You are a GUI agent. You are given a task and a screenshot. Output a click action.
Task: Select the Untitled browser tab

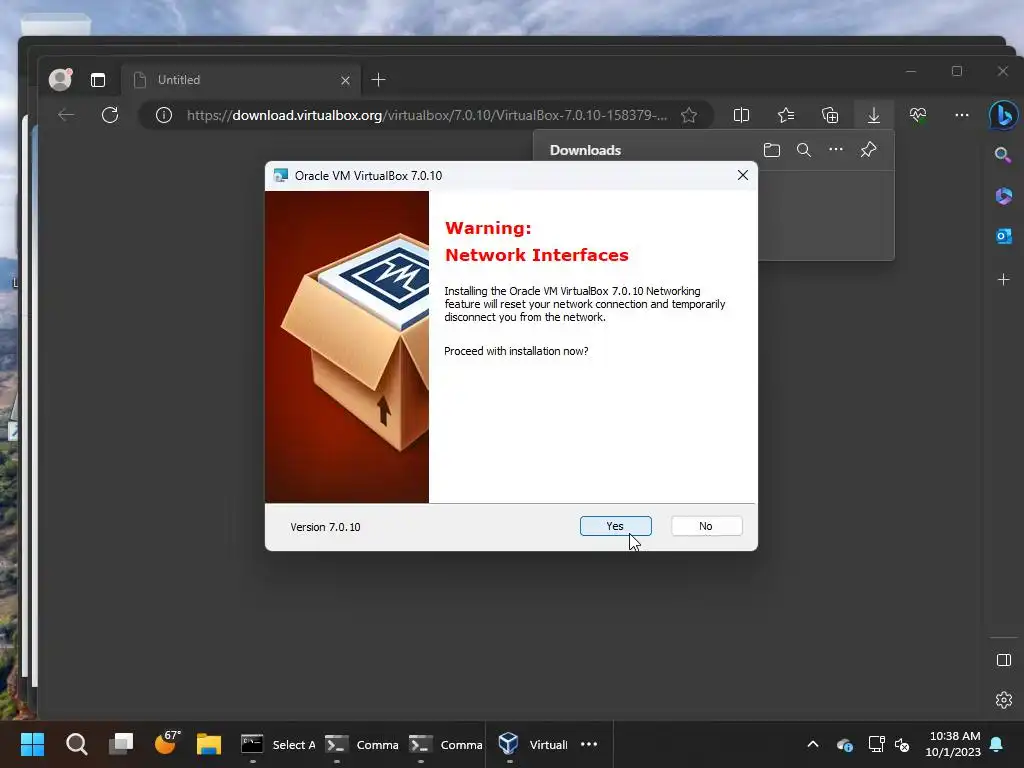point(240,80)
